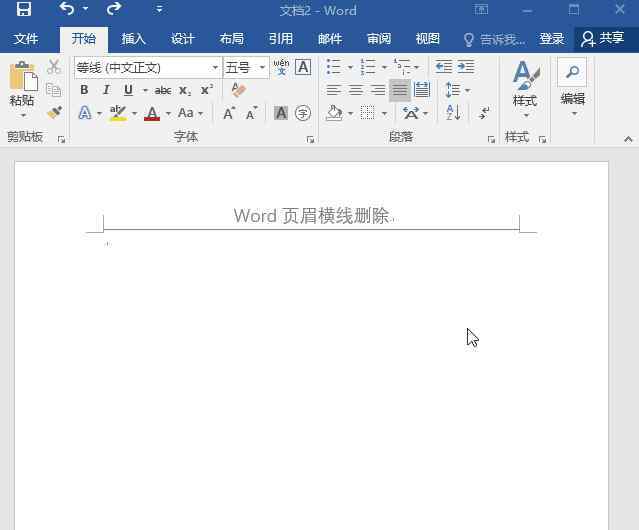Clear all formatting with eraser icon

tap(238, 90)
